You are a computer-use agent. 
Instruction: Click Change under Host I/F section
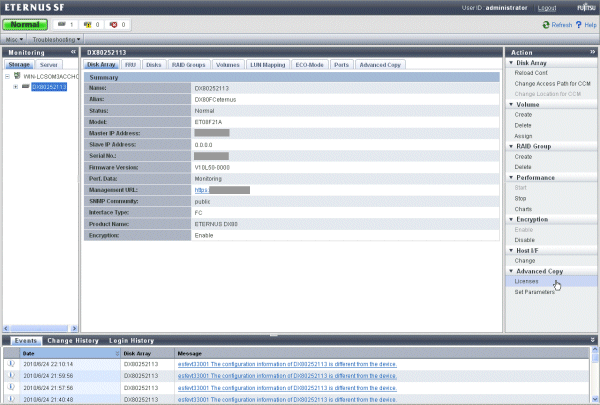tap(525, 261)
